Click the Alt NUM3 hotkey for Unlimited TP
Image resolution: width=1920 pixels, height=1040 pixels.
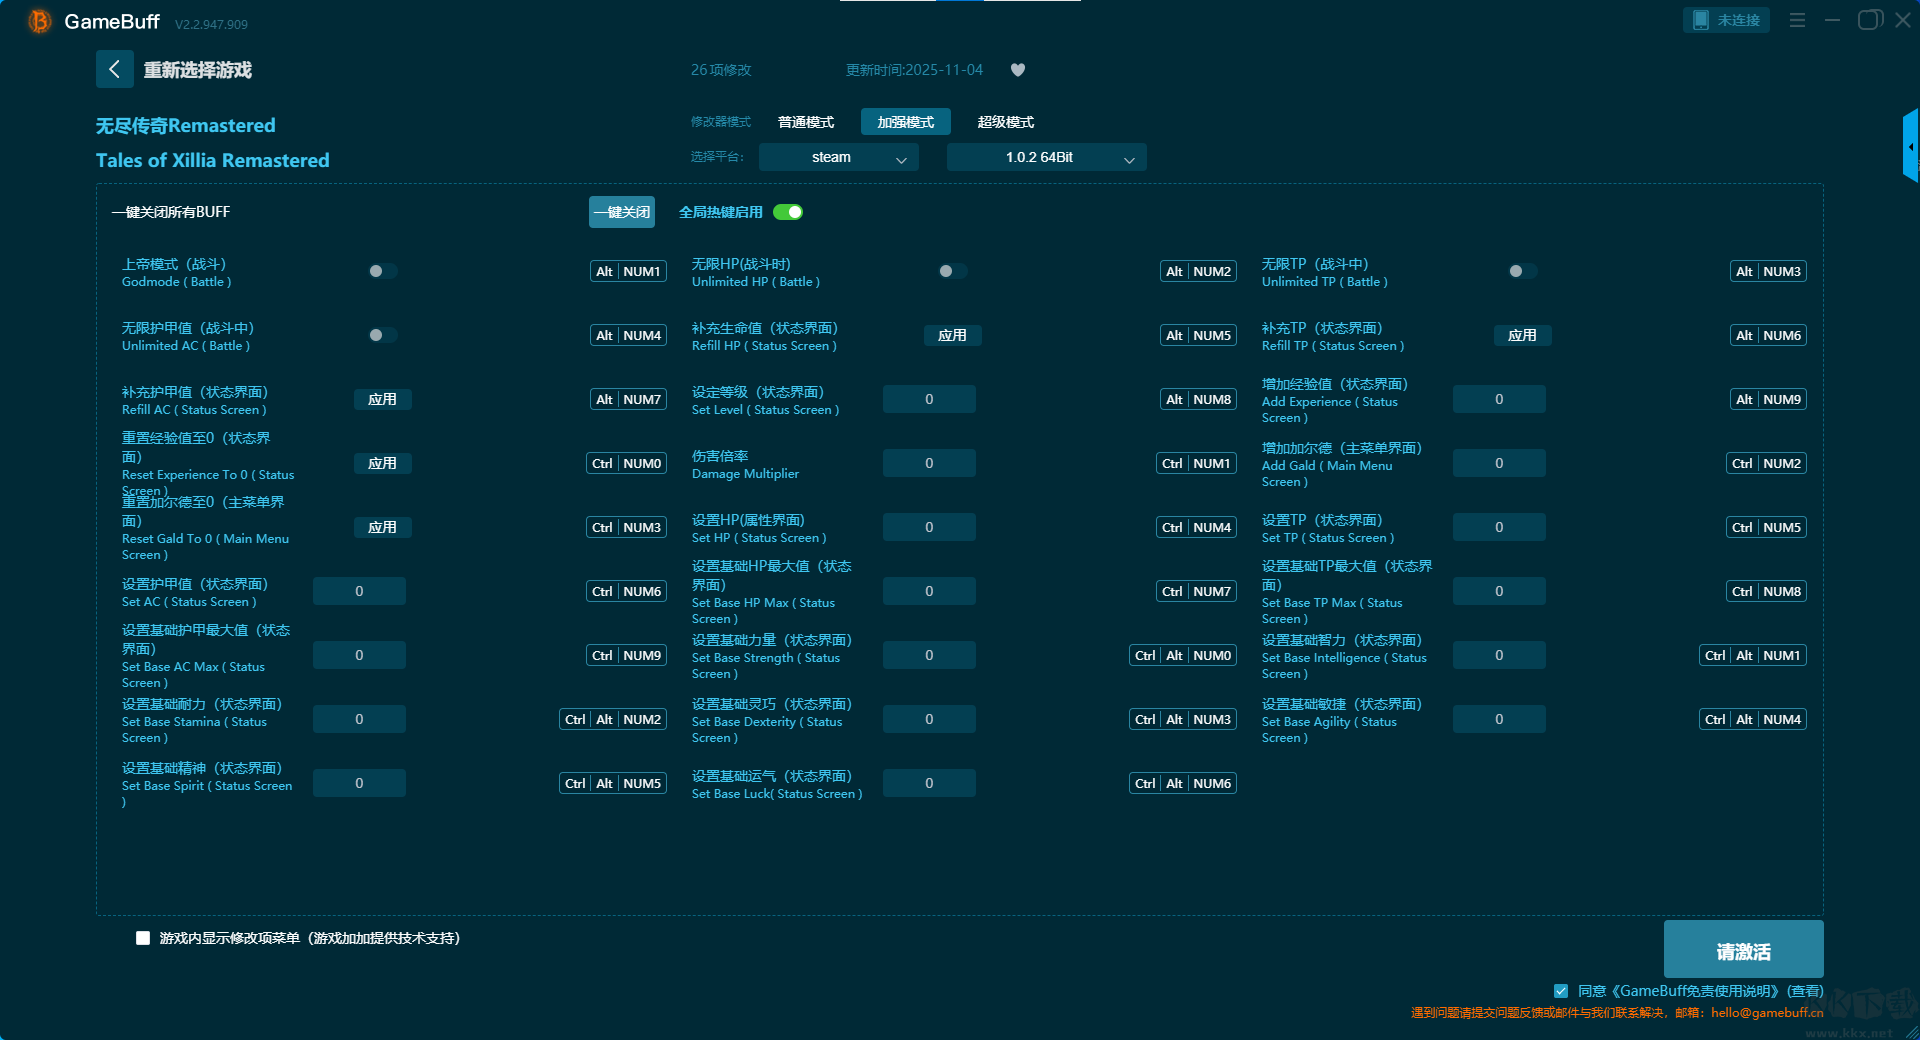(1768, 271)
